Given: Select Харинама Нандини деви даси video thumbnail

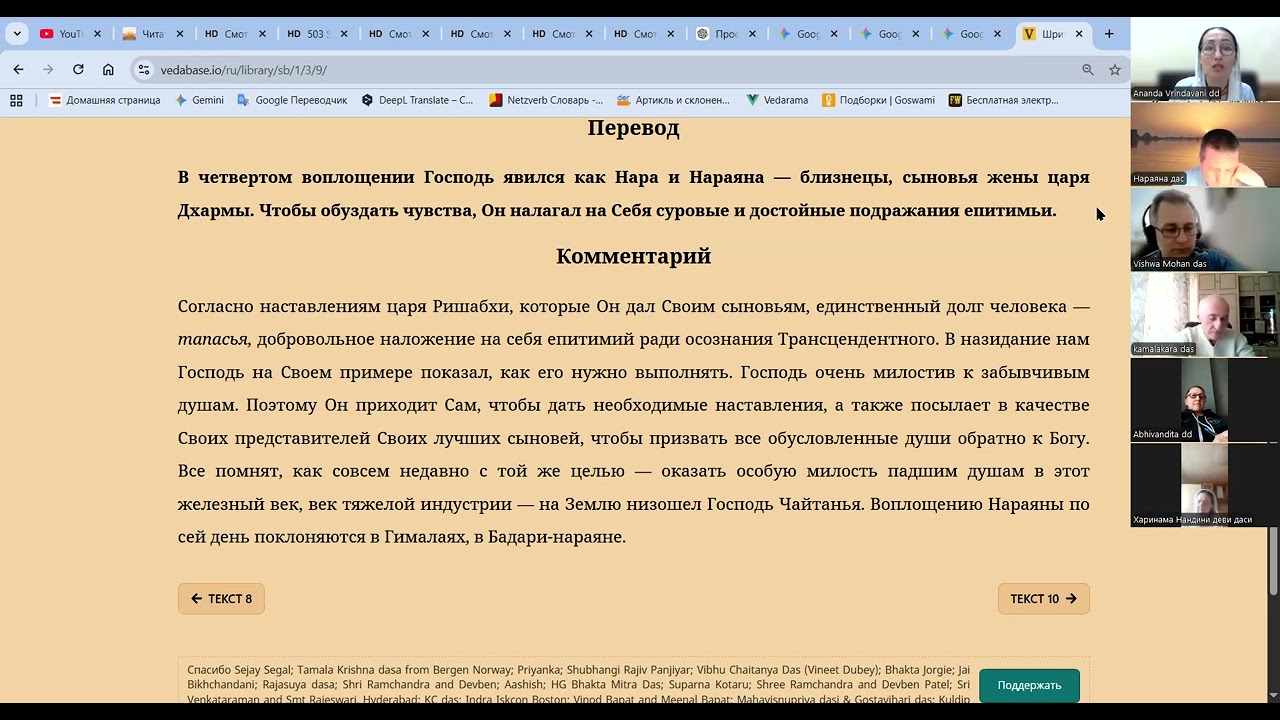Looking at the screenshot, I should tap(1205, 485).
